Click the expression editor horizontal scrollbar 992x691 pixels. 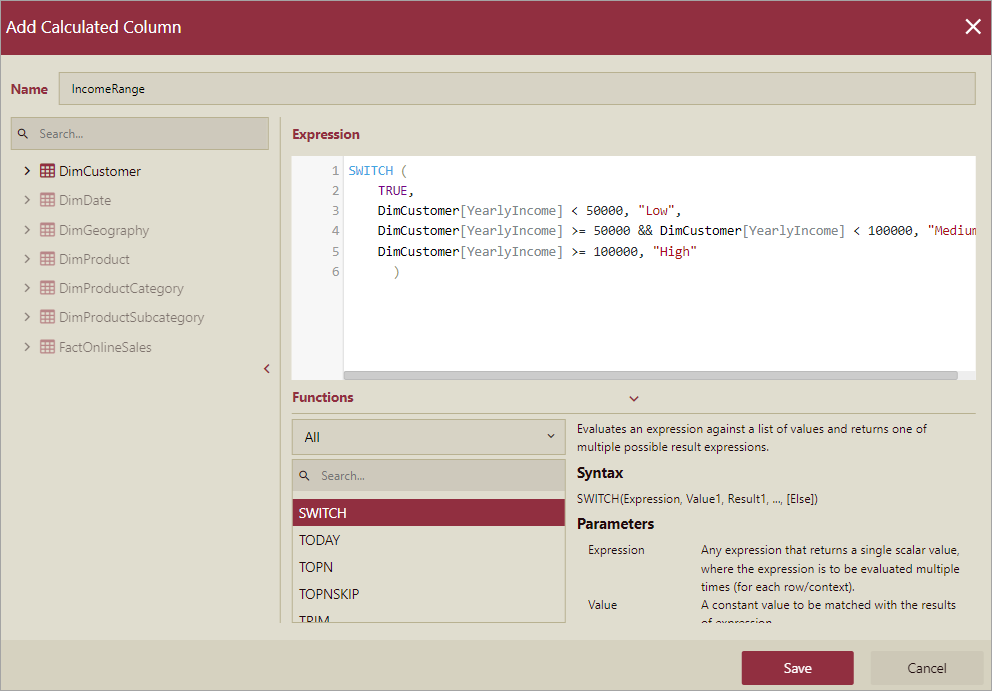pyautogui.click(x=650, y=376)
